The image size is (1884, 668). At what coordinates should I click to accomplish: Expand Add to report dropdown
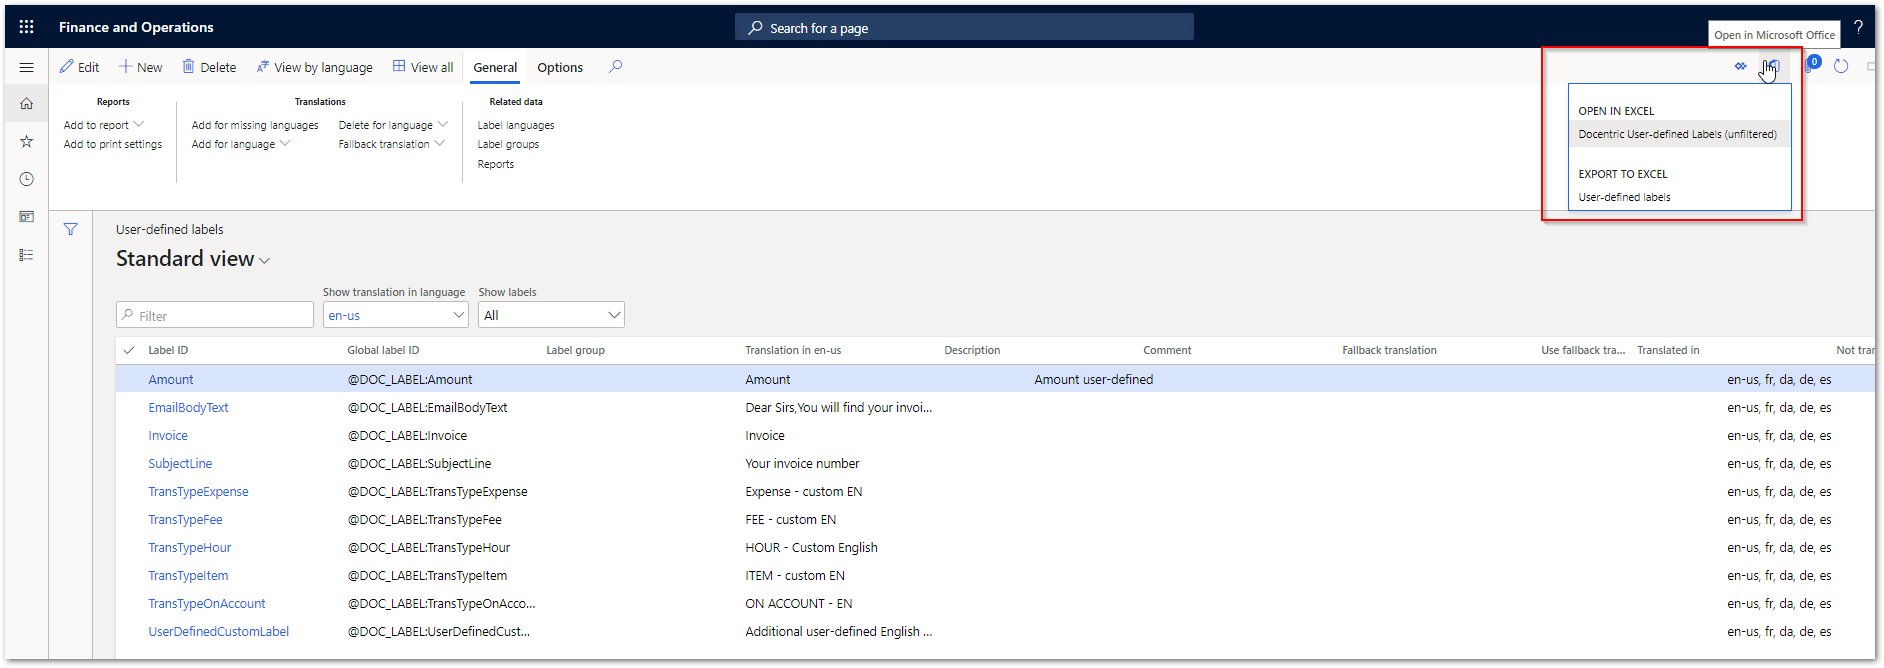click(104, 125)
